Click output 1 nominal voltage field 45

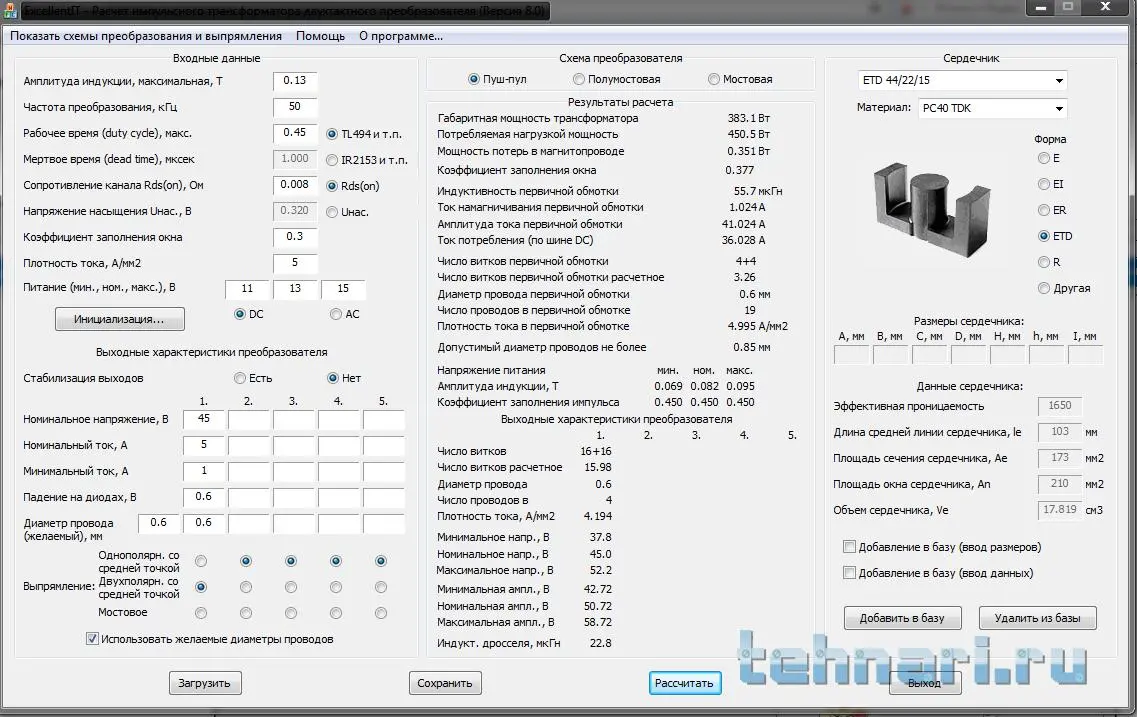click(204, 419)
